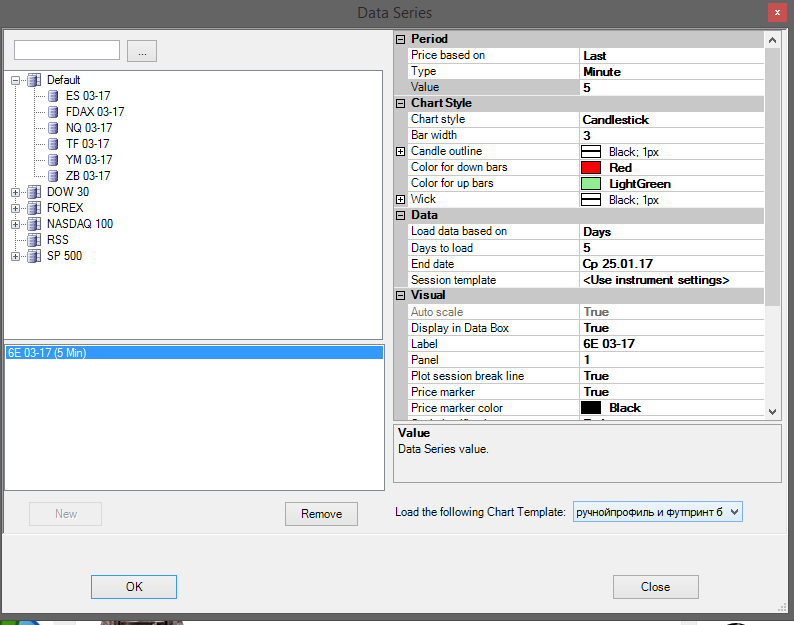Click the Session template value
The height and width of the screenshot is (625, 794).
pyautogui.click(x=671, y=280)
